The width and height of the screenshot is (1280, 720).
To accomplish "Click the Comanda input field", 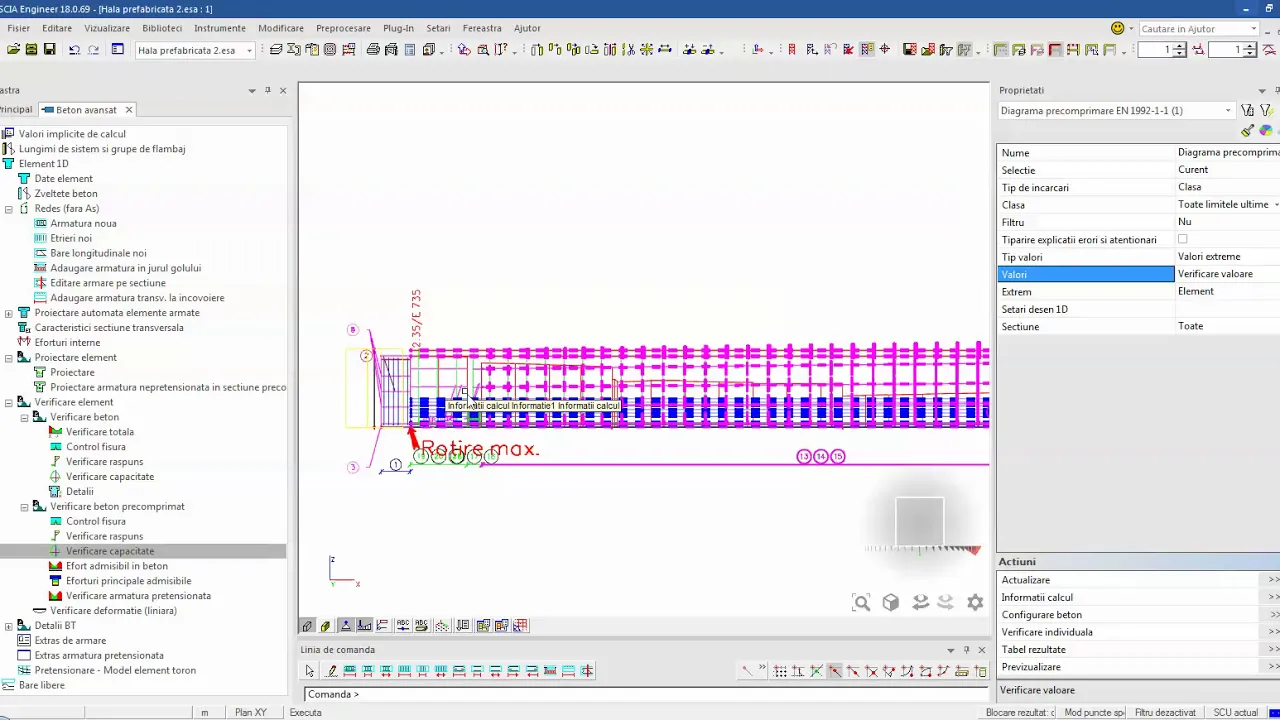I will [x=647, y=694].
